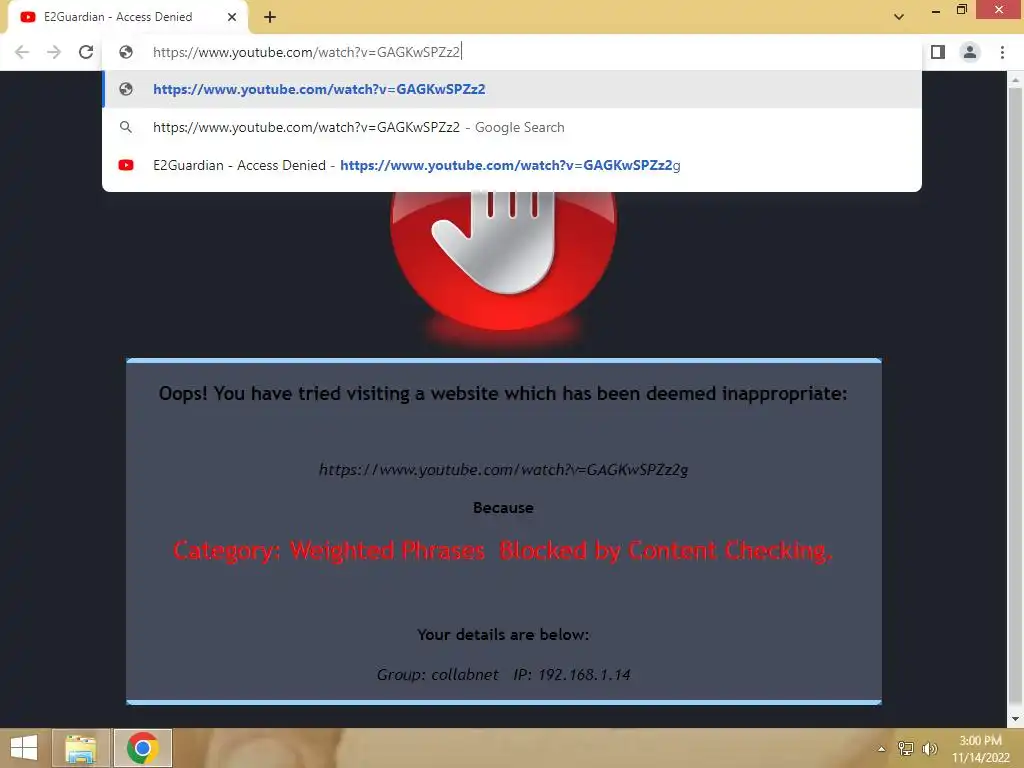Click the globe icon in the address bar
This screenshot has width=1024, height=768.
click(126, 52)
